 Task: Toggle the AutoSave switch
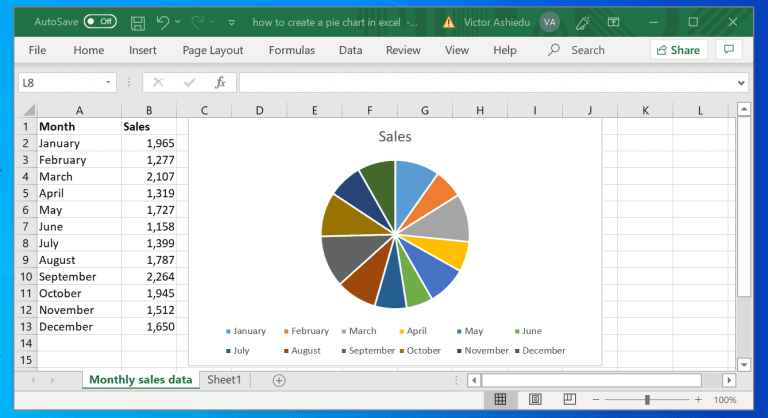click(100, 22)
